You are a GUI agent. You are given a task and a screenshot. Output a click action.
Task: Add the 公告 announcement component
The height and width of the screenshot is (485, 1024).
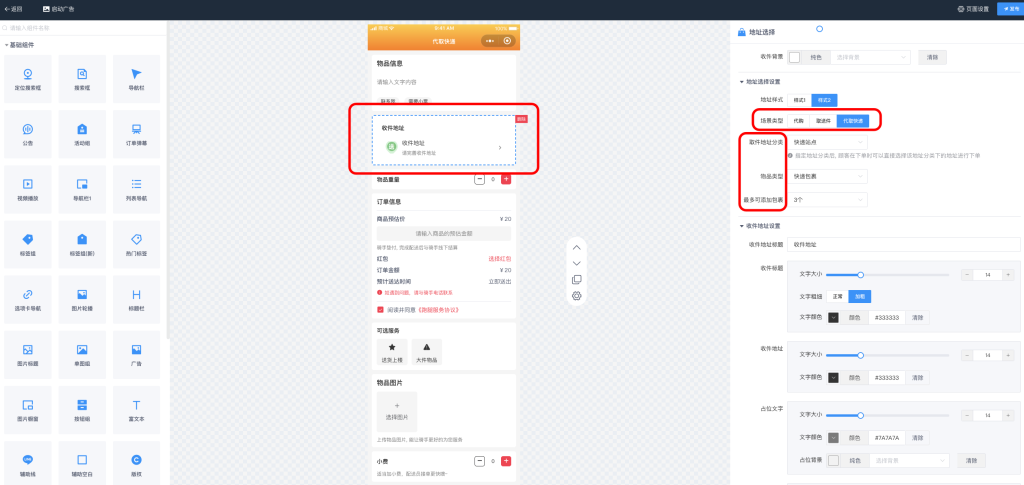[x=28, y=134]
